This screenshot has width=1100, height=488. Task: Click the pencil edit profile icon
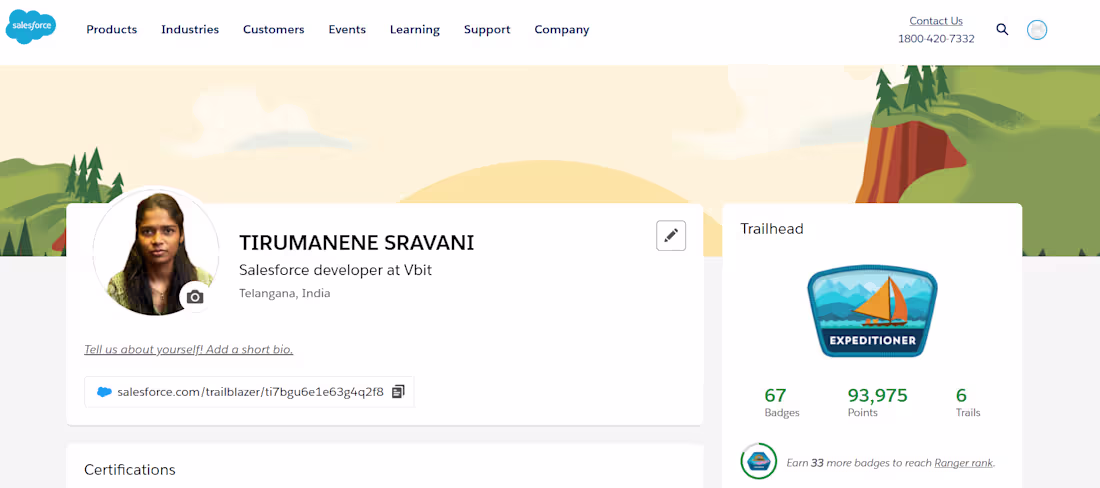point(671,236)
